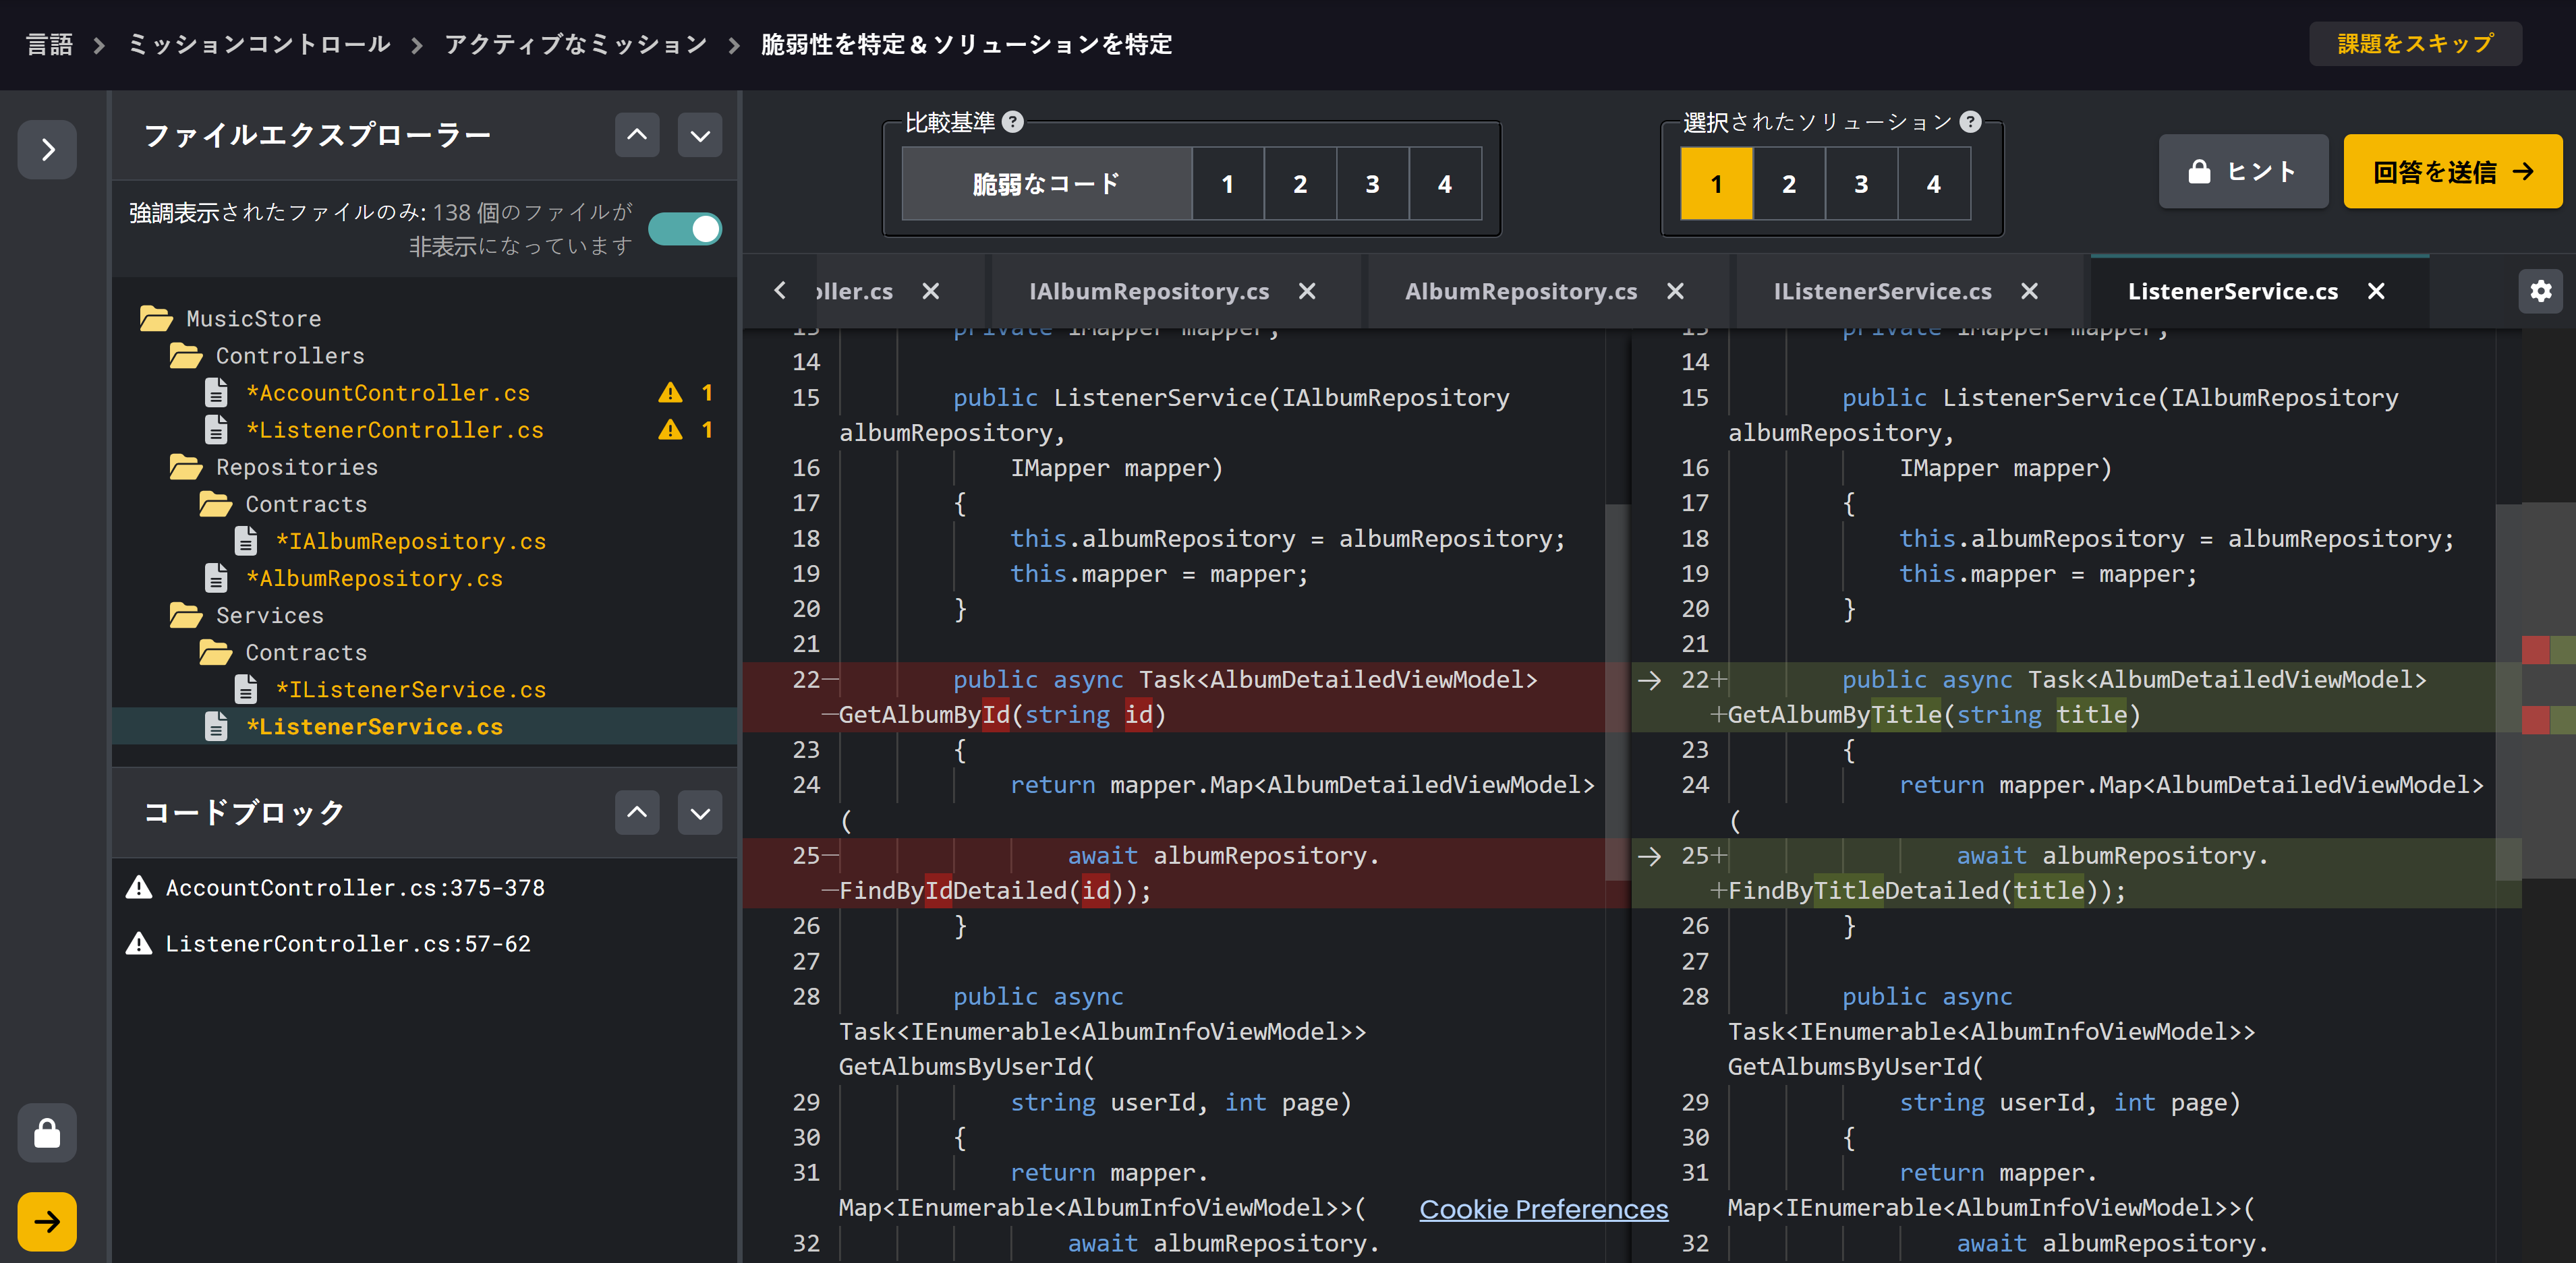Expand file explorer with down chevron

pos(700,135)
